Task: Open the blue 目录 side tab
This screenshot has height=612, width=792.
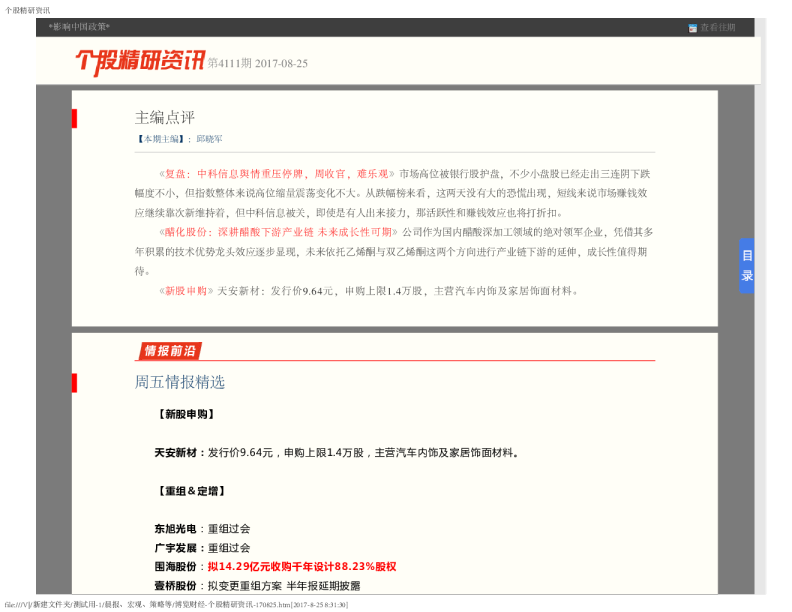Action: (747, 266)
